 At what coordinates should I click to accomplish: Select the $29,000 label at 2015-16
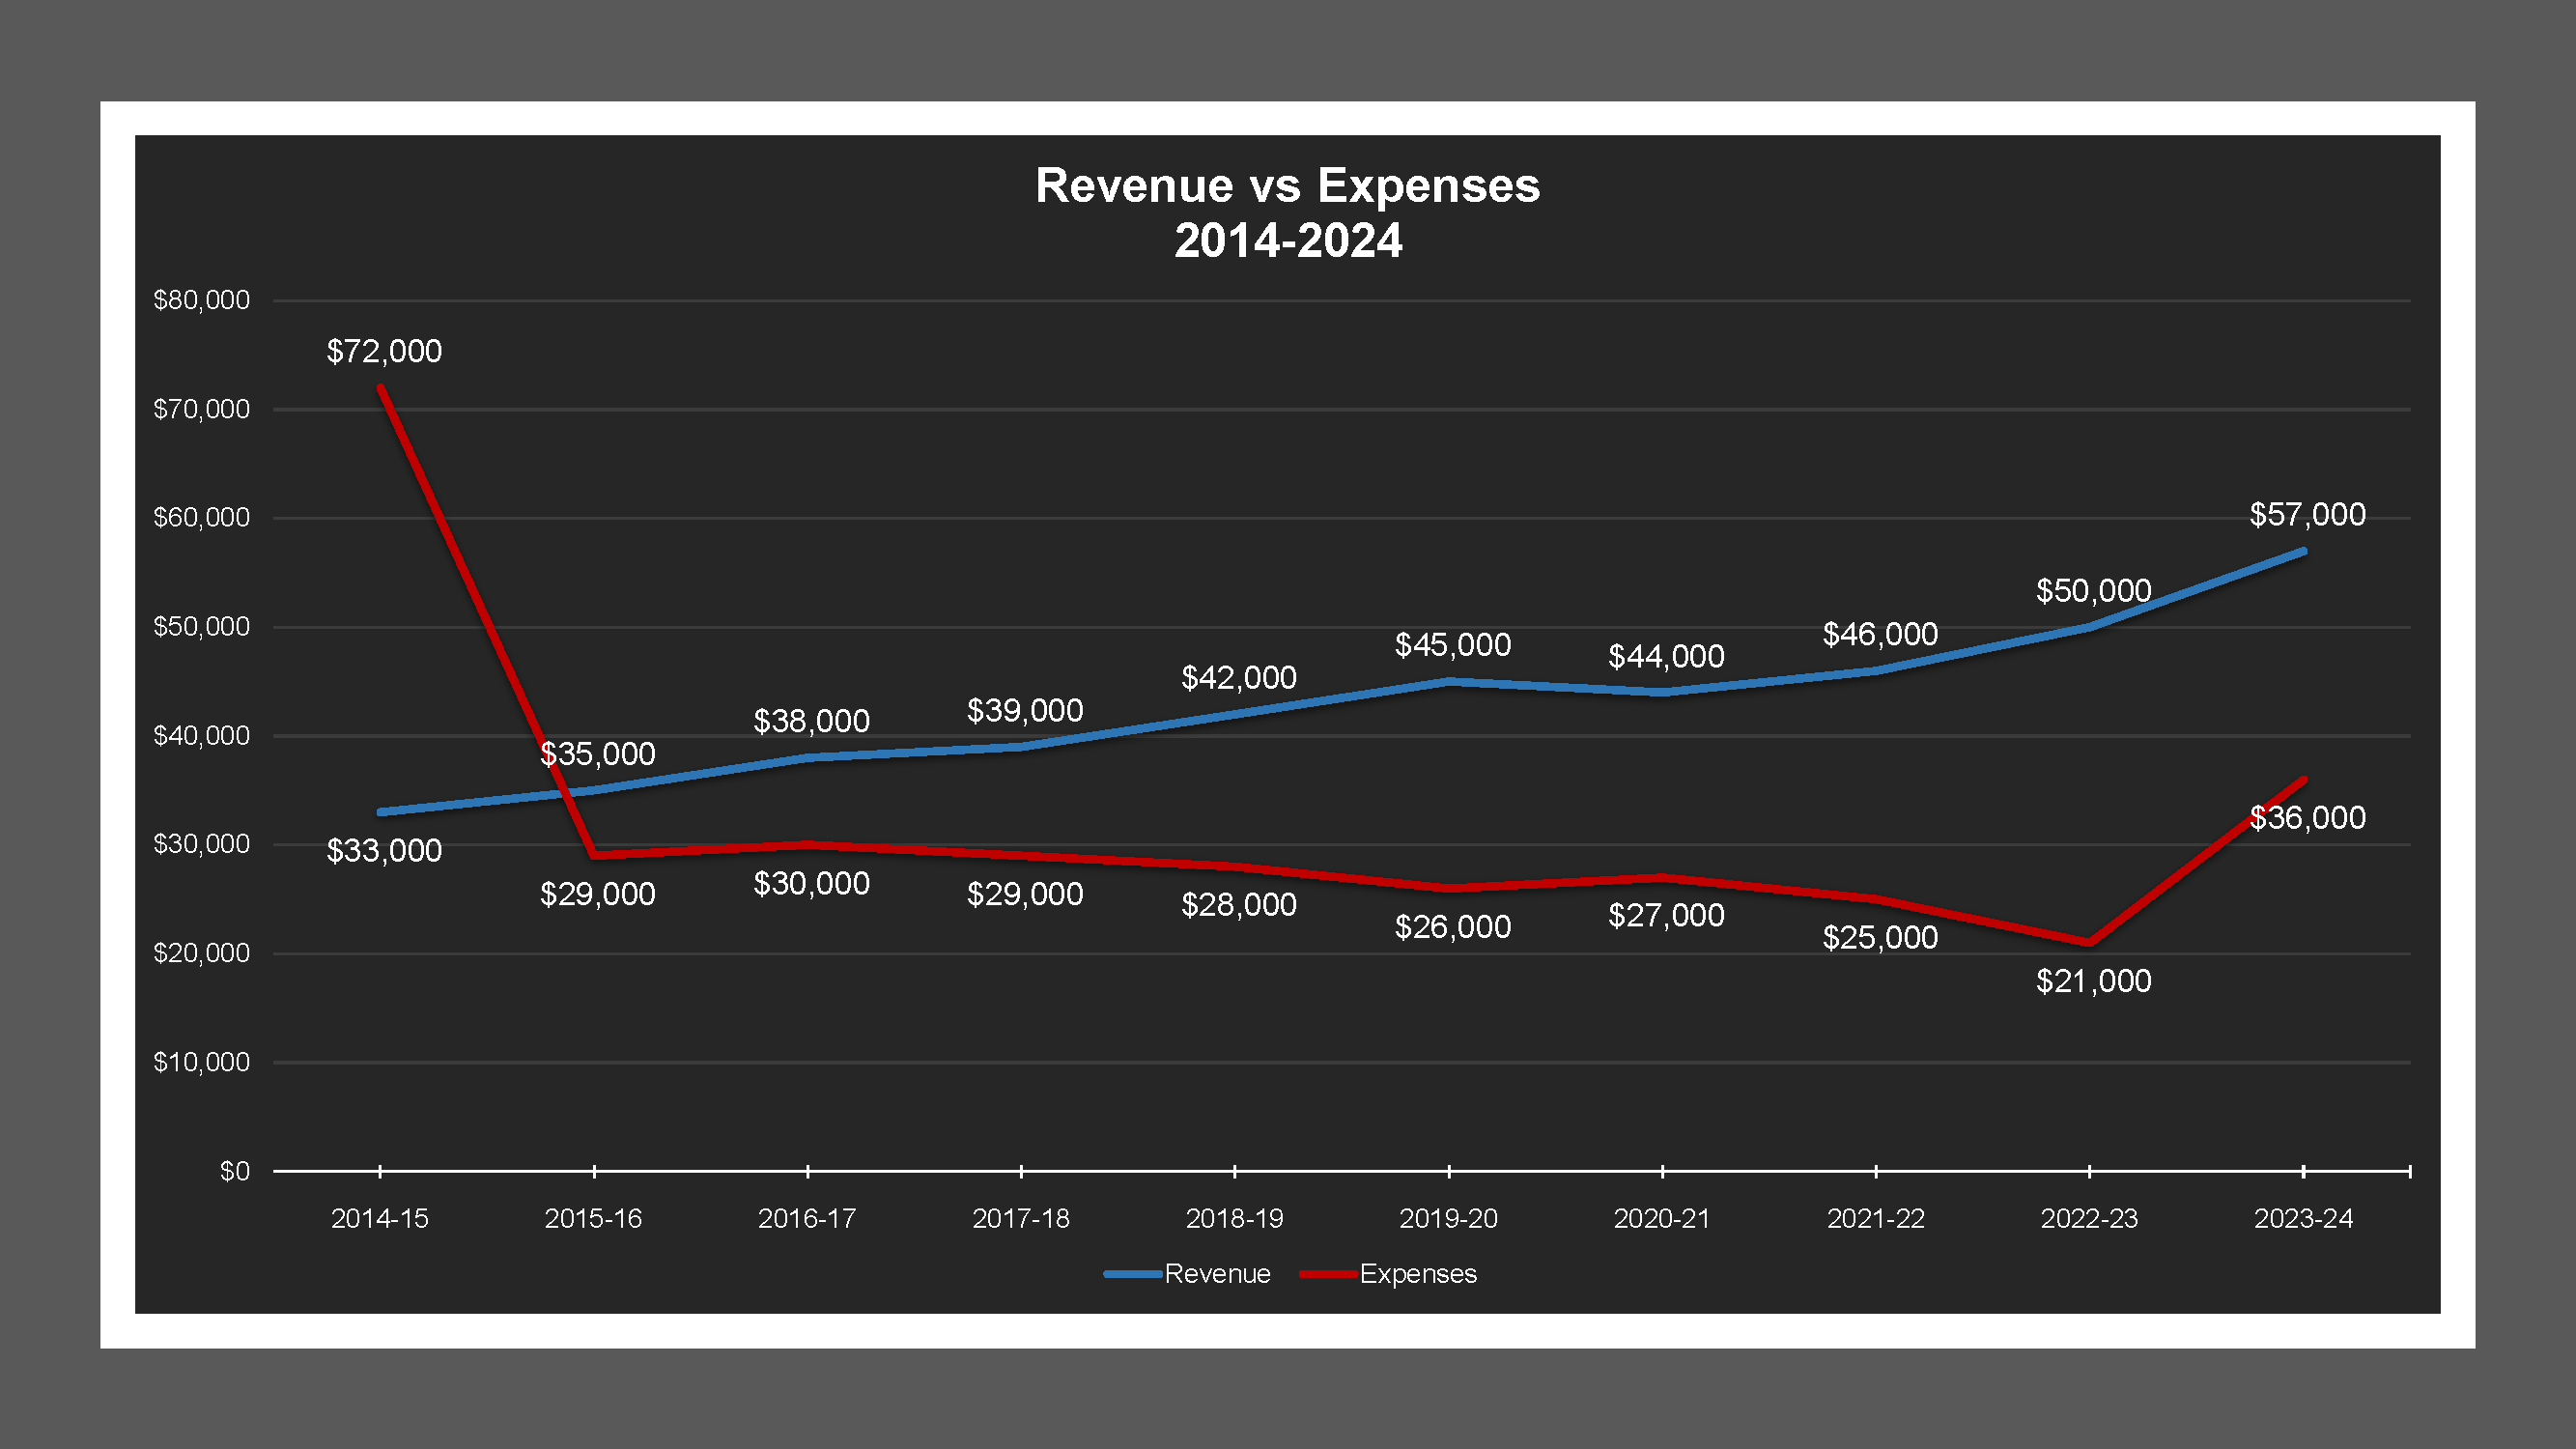pyautogui.click(x=598, y=894)
